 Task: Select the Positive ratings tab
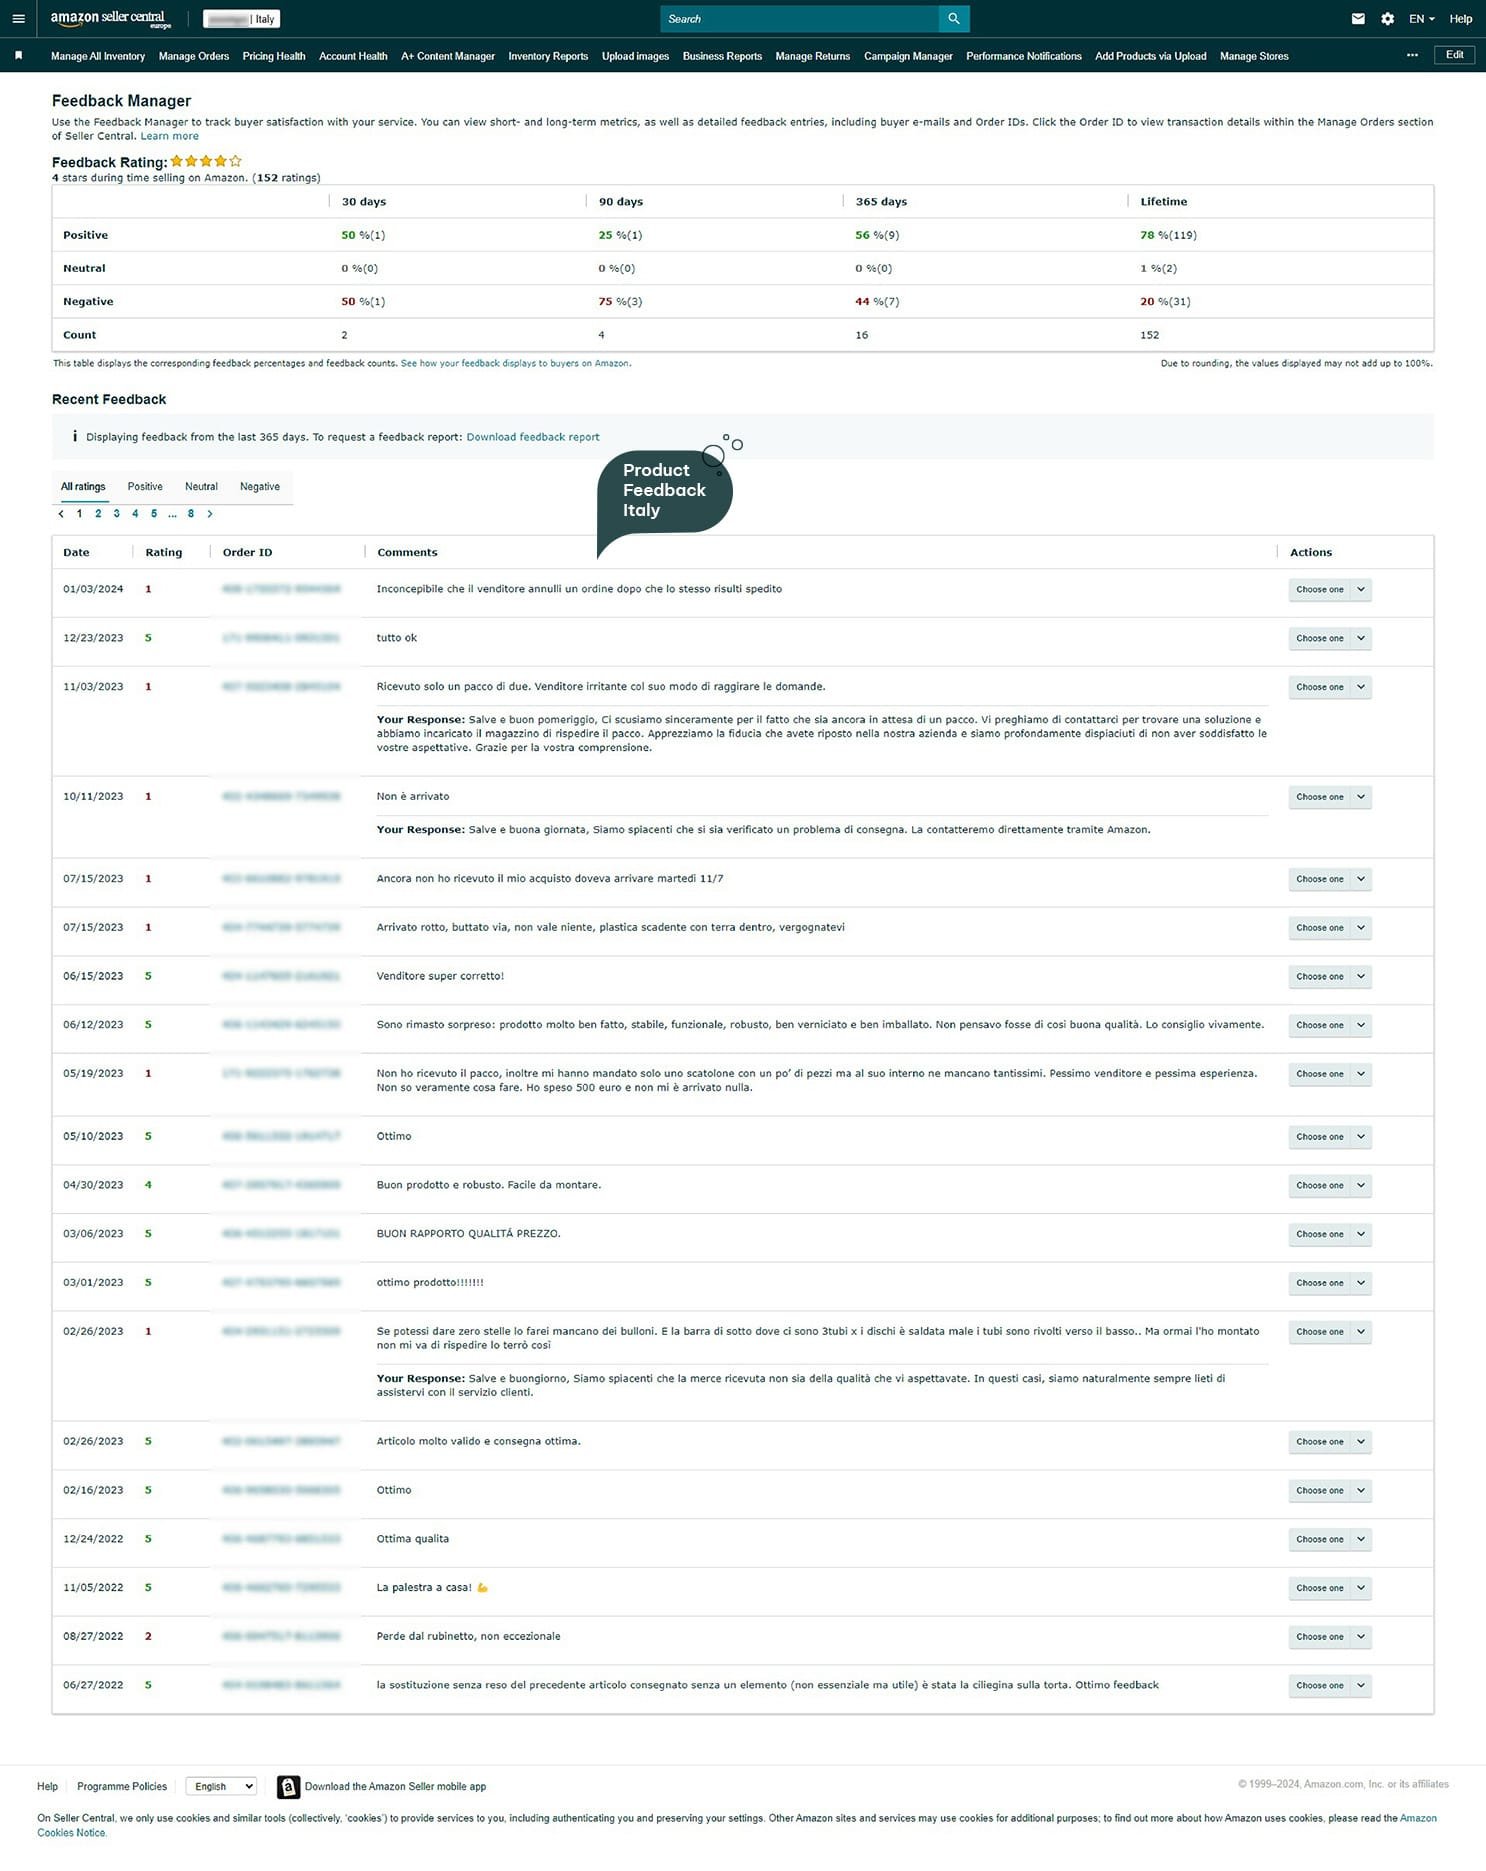tap(145, 487)
